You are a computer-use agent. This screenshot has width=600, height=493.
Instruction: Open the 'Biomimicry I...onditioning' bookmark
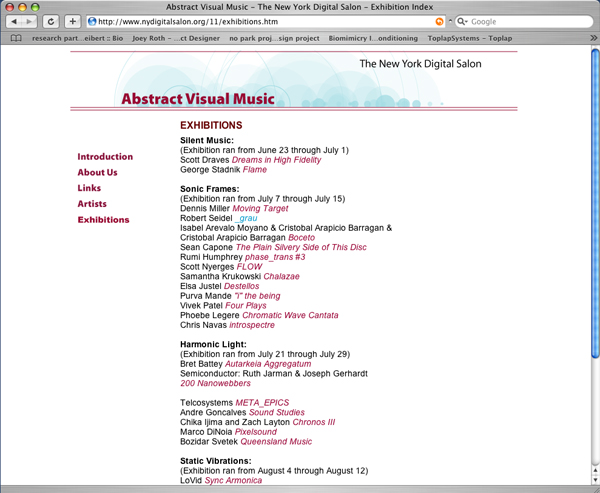(x=373, y=38)
